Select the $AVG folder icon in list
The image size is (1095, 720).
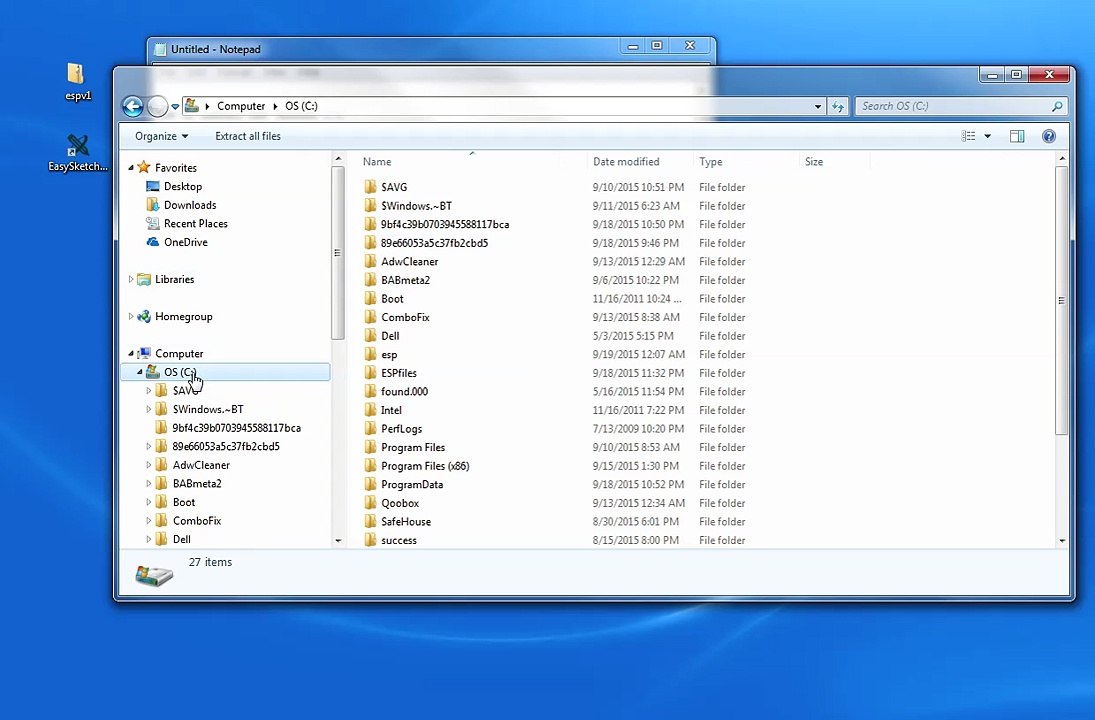pos(370,186)
